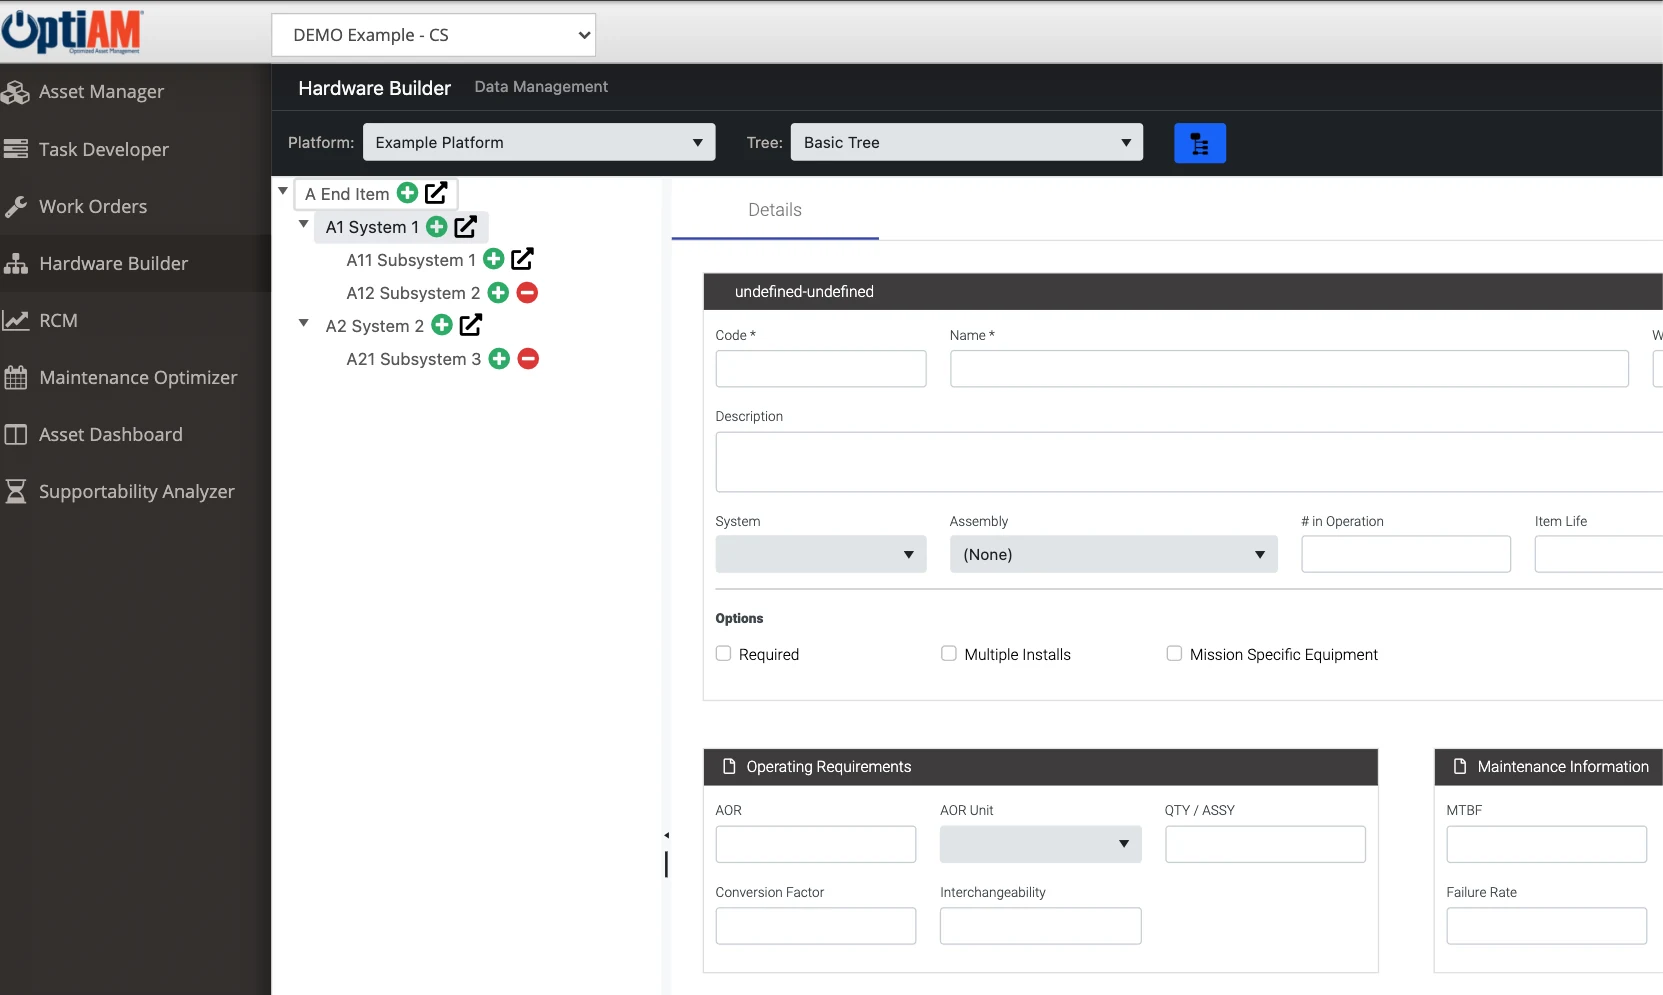The height and width of the screenshot is (995, 1663).
Task: Open the DEMO Example - CS dropdown
Action: click(434, 35)
